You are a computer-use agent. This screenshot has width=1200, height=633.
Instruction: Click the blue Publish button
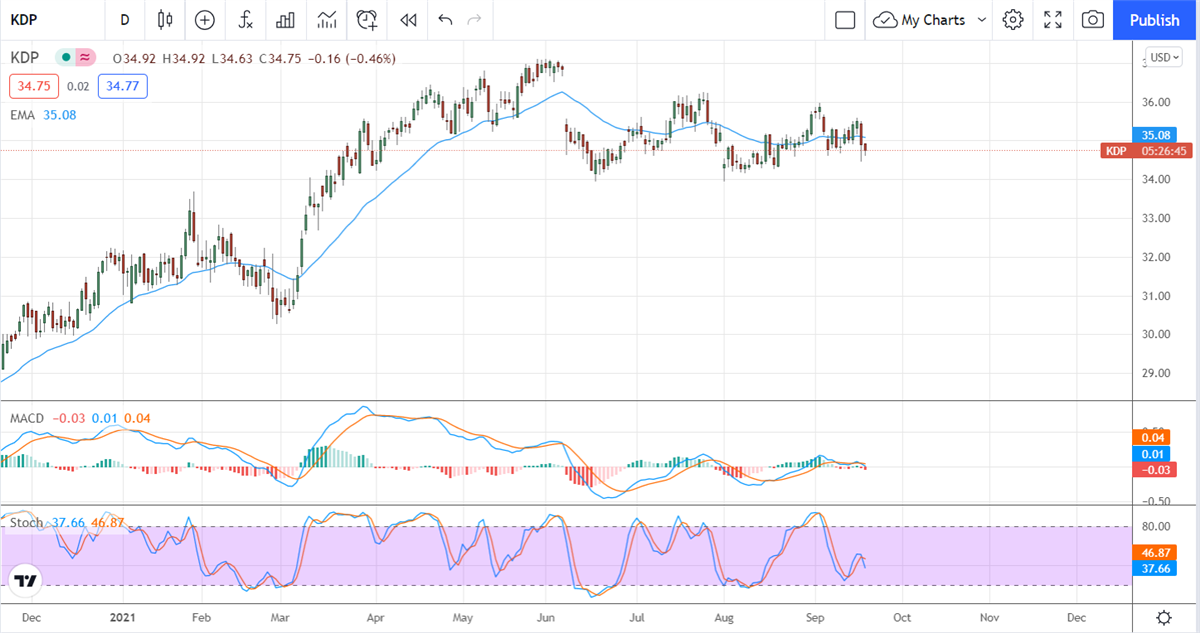point(1155,20)
